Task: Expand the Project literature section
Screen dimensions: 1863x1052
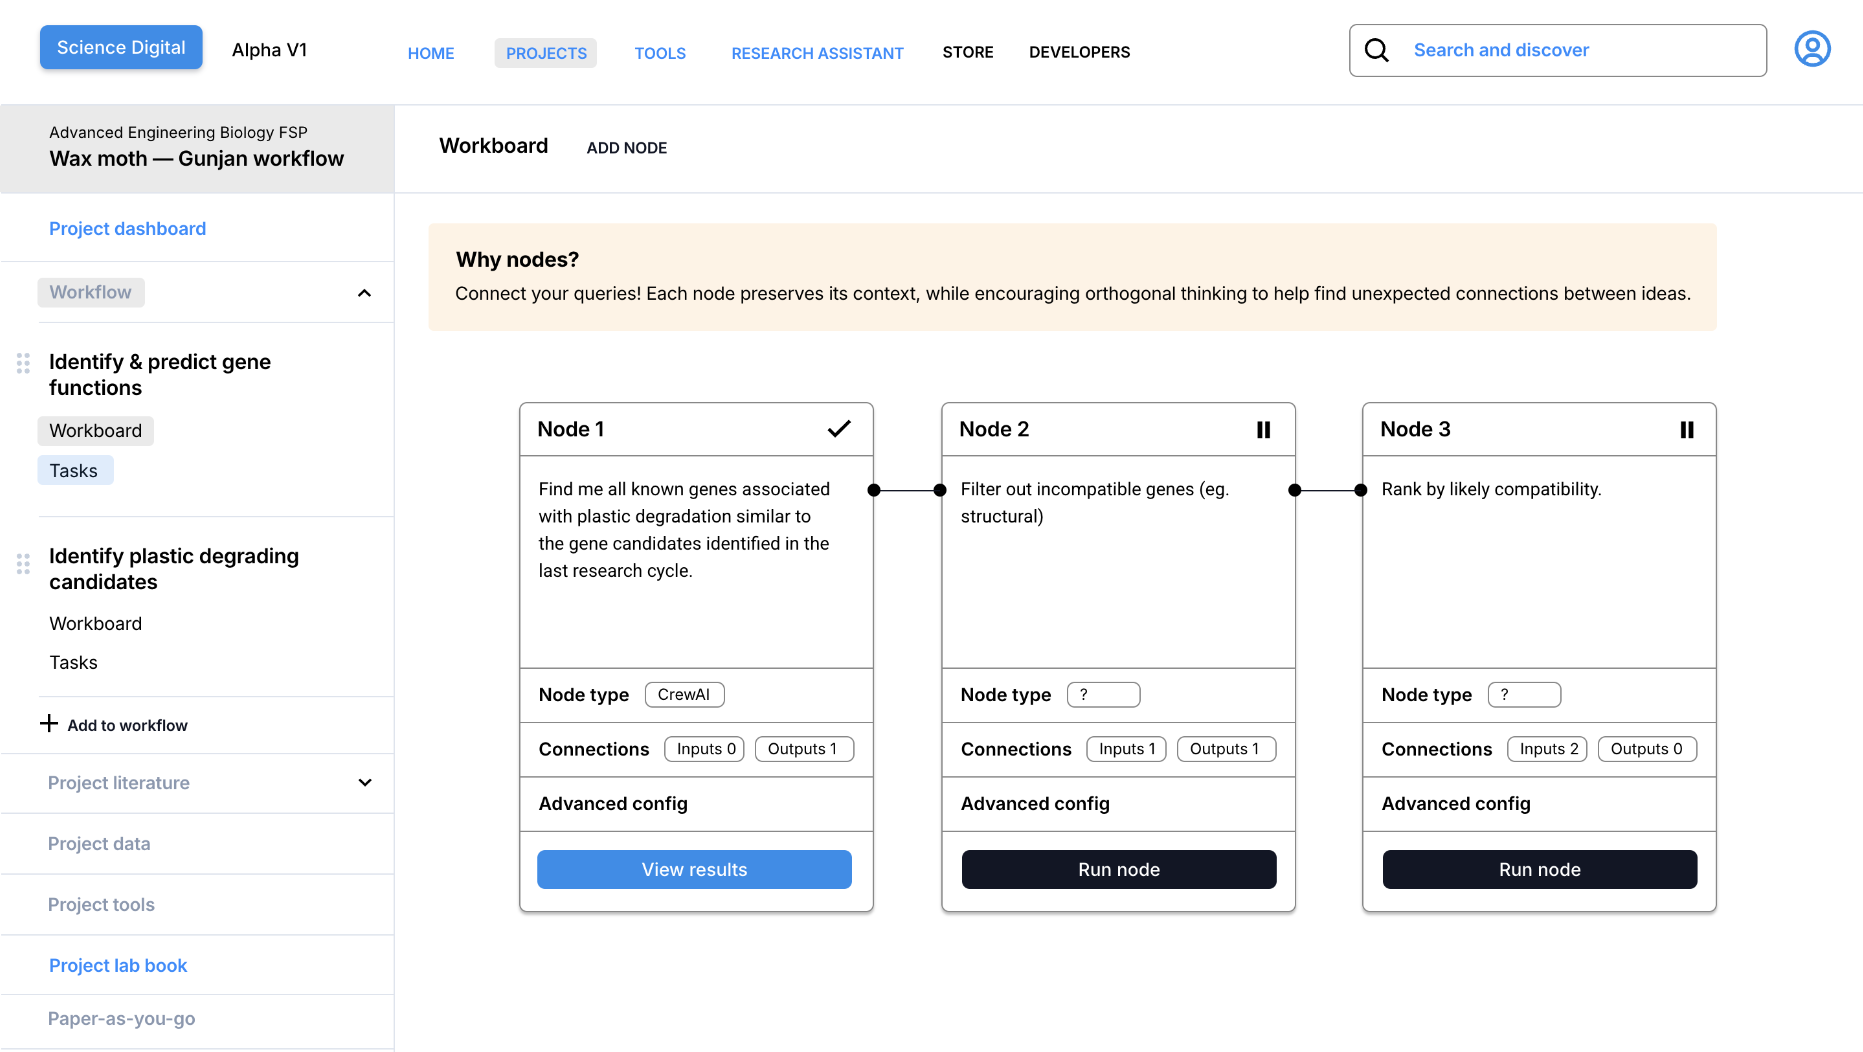Action: [364, 783]
